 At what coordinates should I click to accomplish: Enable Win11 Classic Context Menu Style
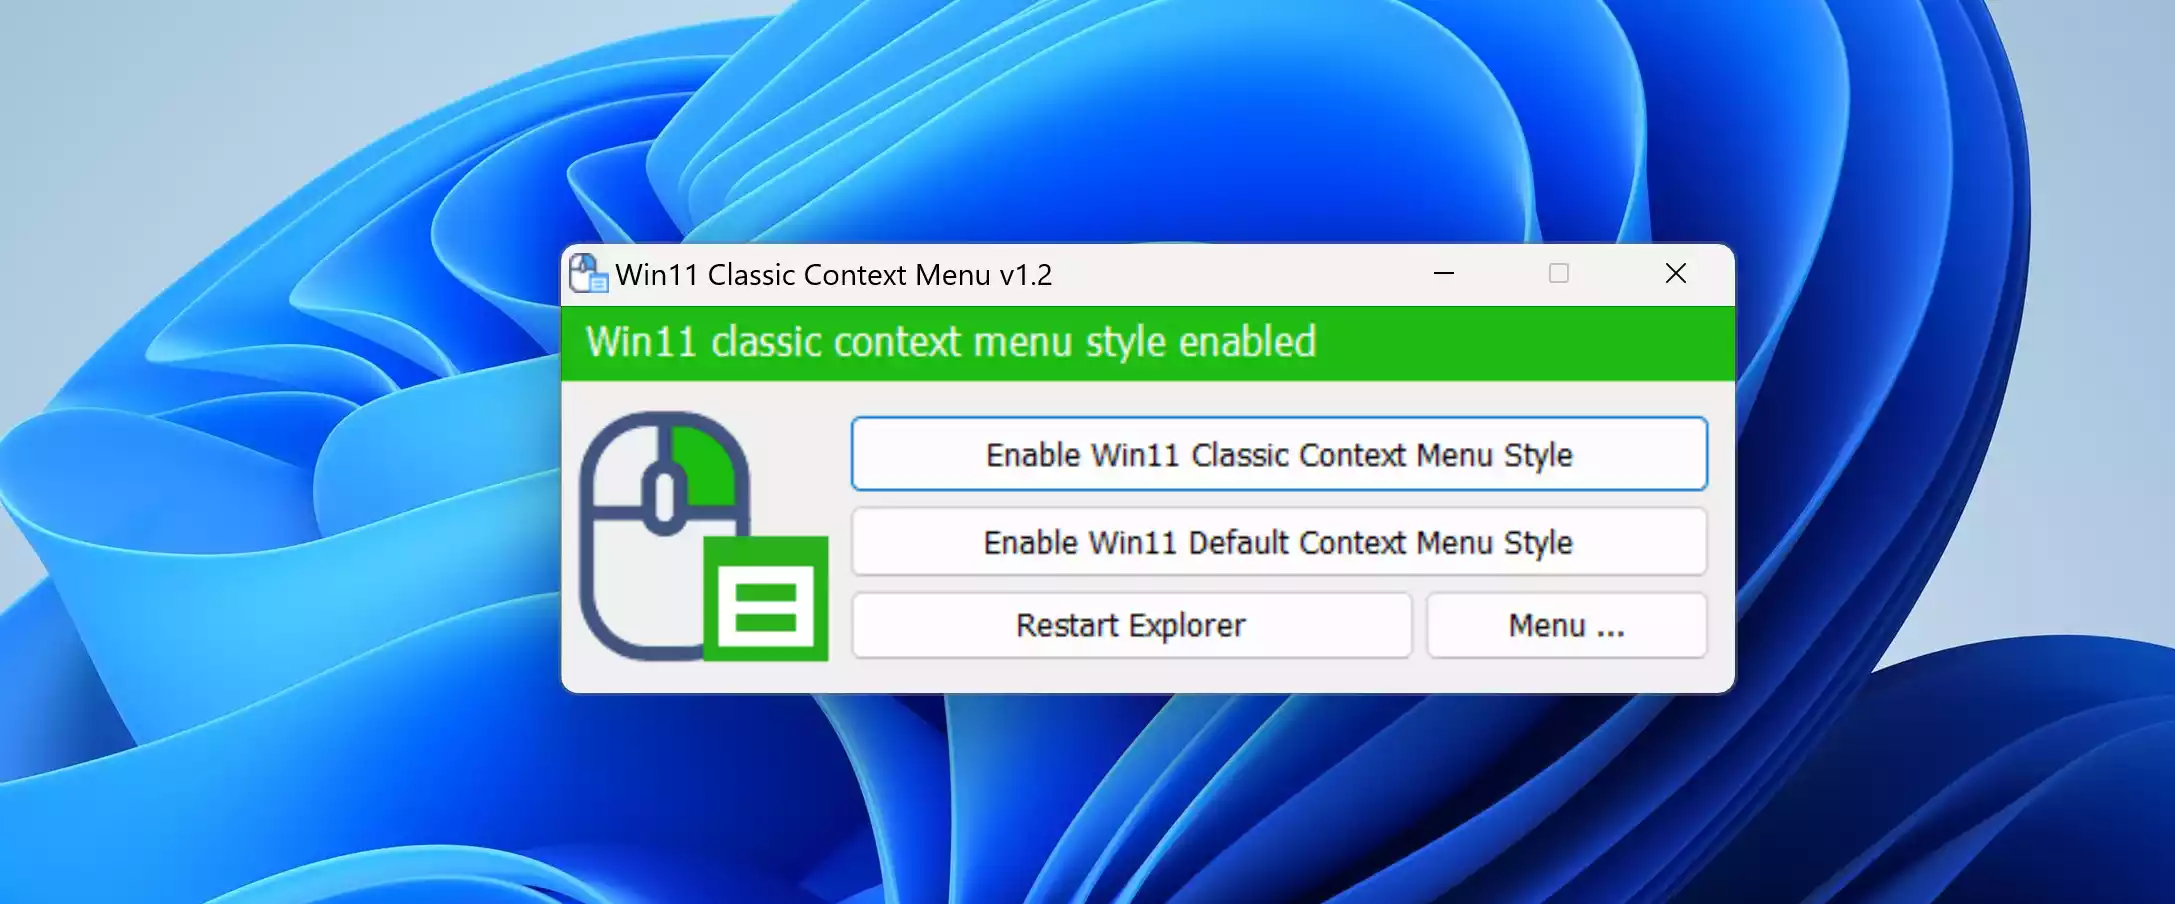click(1278, 454)
